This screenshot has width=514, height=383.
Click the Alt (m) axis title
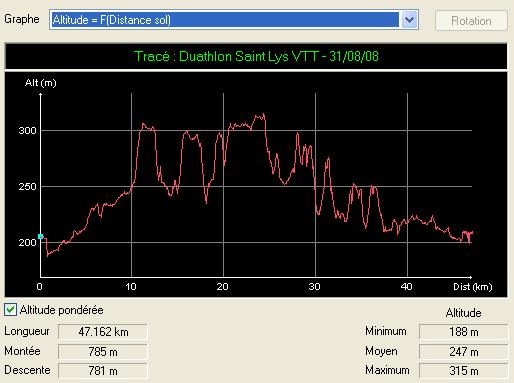pyautogui.click(x=41, y=83)
